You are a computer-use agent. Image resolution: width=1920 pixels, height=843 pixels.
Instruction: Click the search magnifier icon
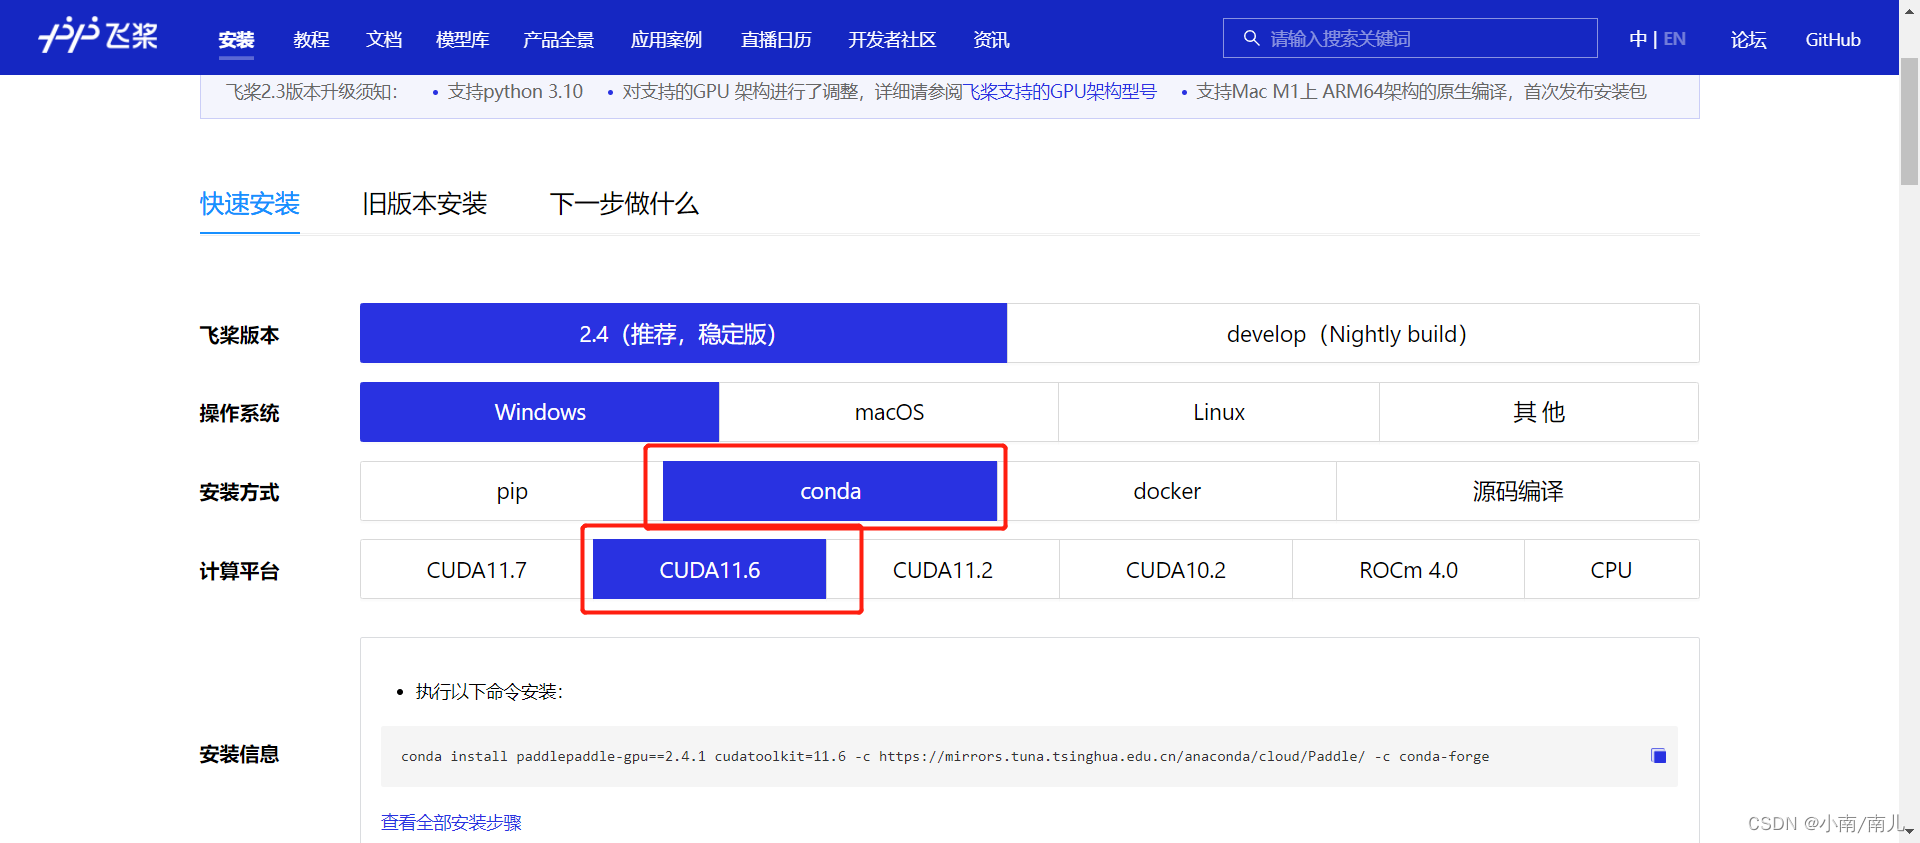(1251, 38)
